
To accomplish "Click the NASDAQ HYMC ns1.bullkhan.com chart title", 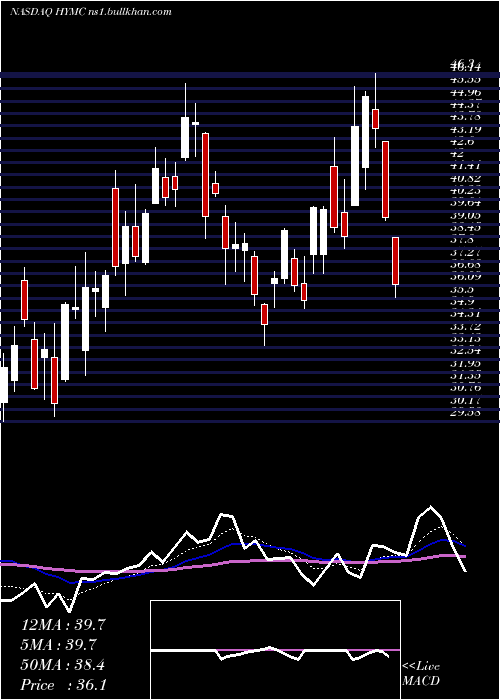I will [x=91, y=12].
